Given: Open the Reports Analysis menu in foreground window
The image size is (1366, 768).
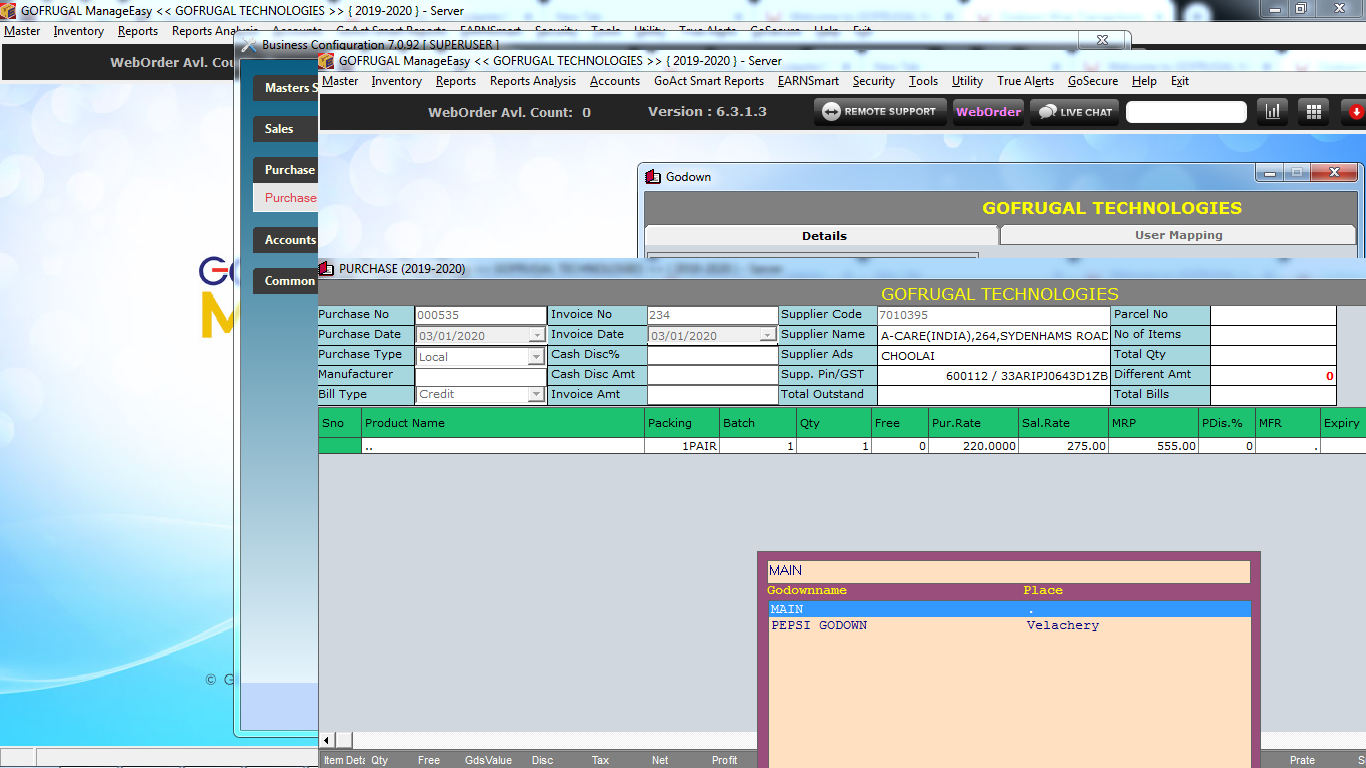Looking at the screenshot, I should [533, 81].
